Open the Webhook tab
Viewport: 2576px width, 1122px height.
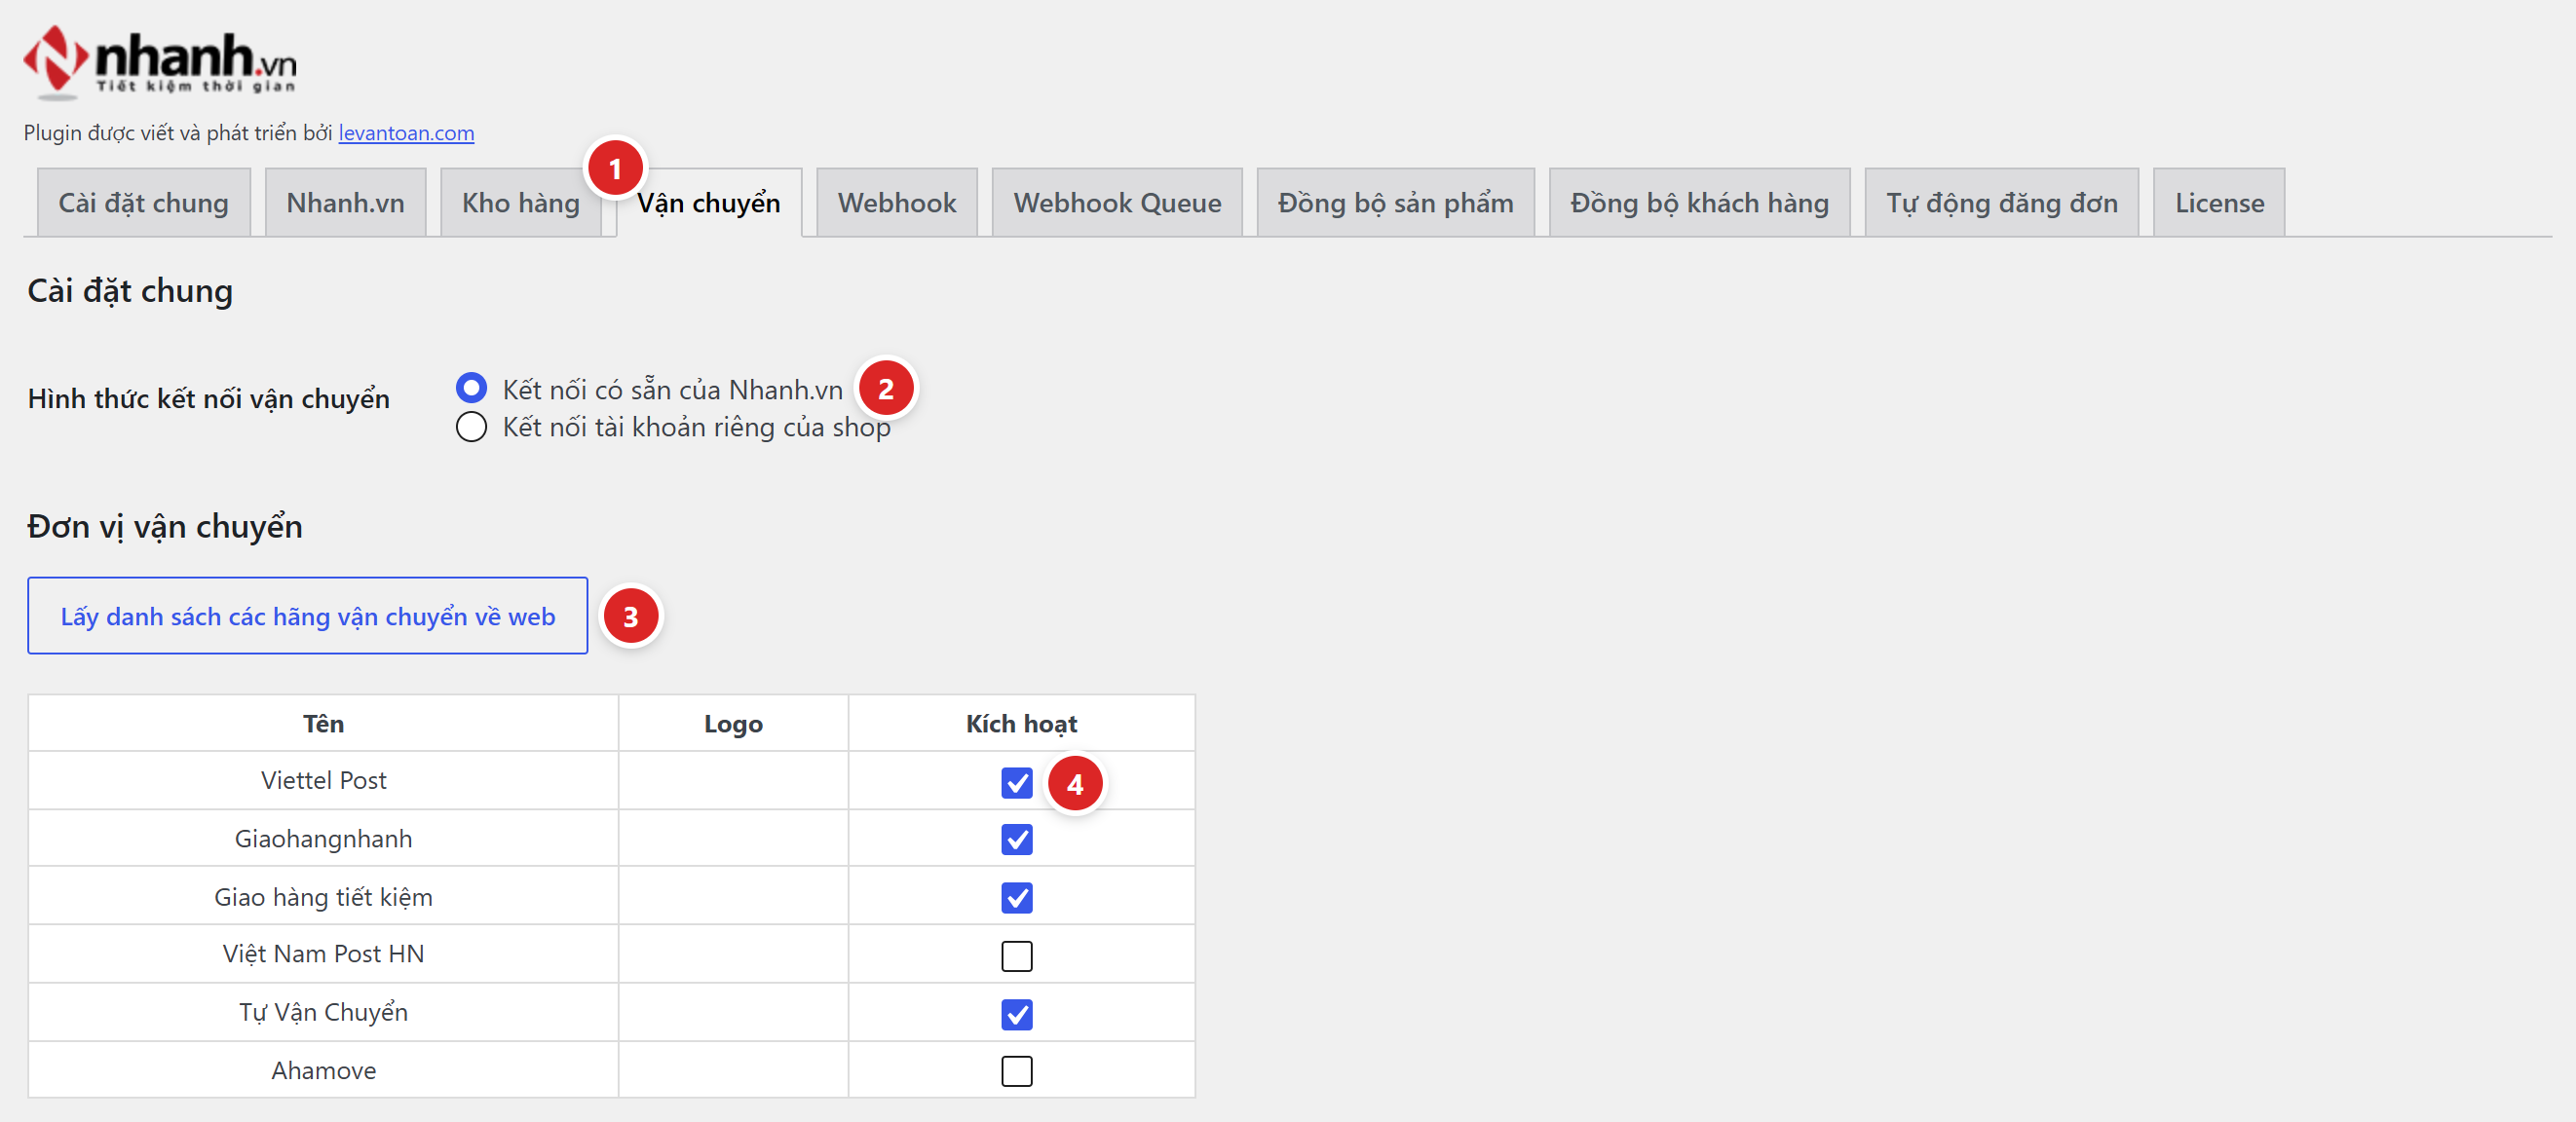click(896, 203)
